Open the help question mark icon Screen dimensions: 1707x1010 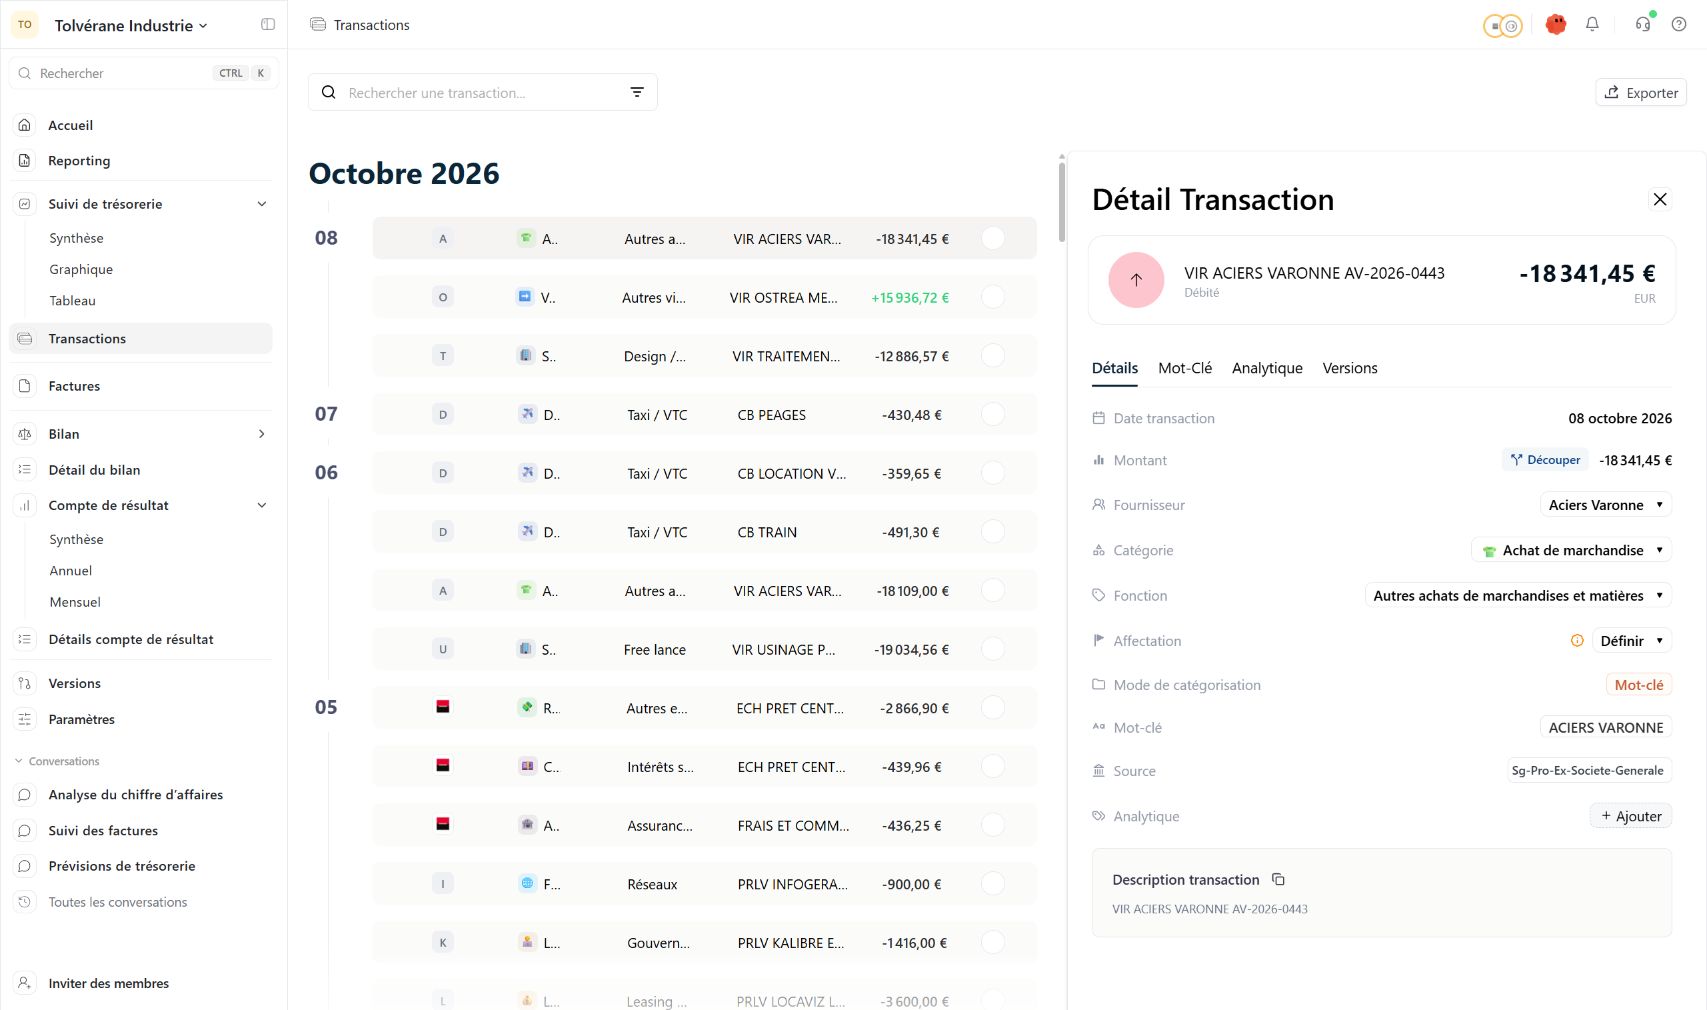[1679, 25]
